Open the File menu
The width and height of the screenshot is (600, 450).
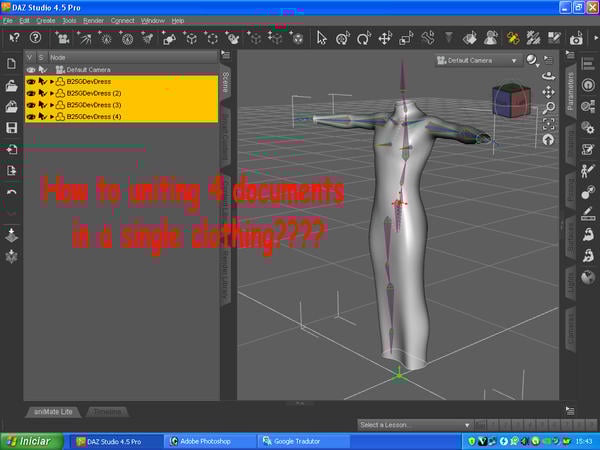click(8, 21)
